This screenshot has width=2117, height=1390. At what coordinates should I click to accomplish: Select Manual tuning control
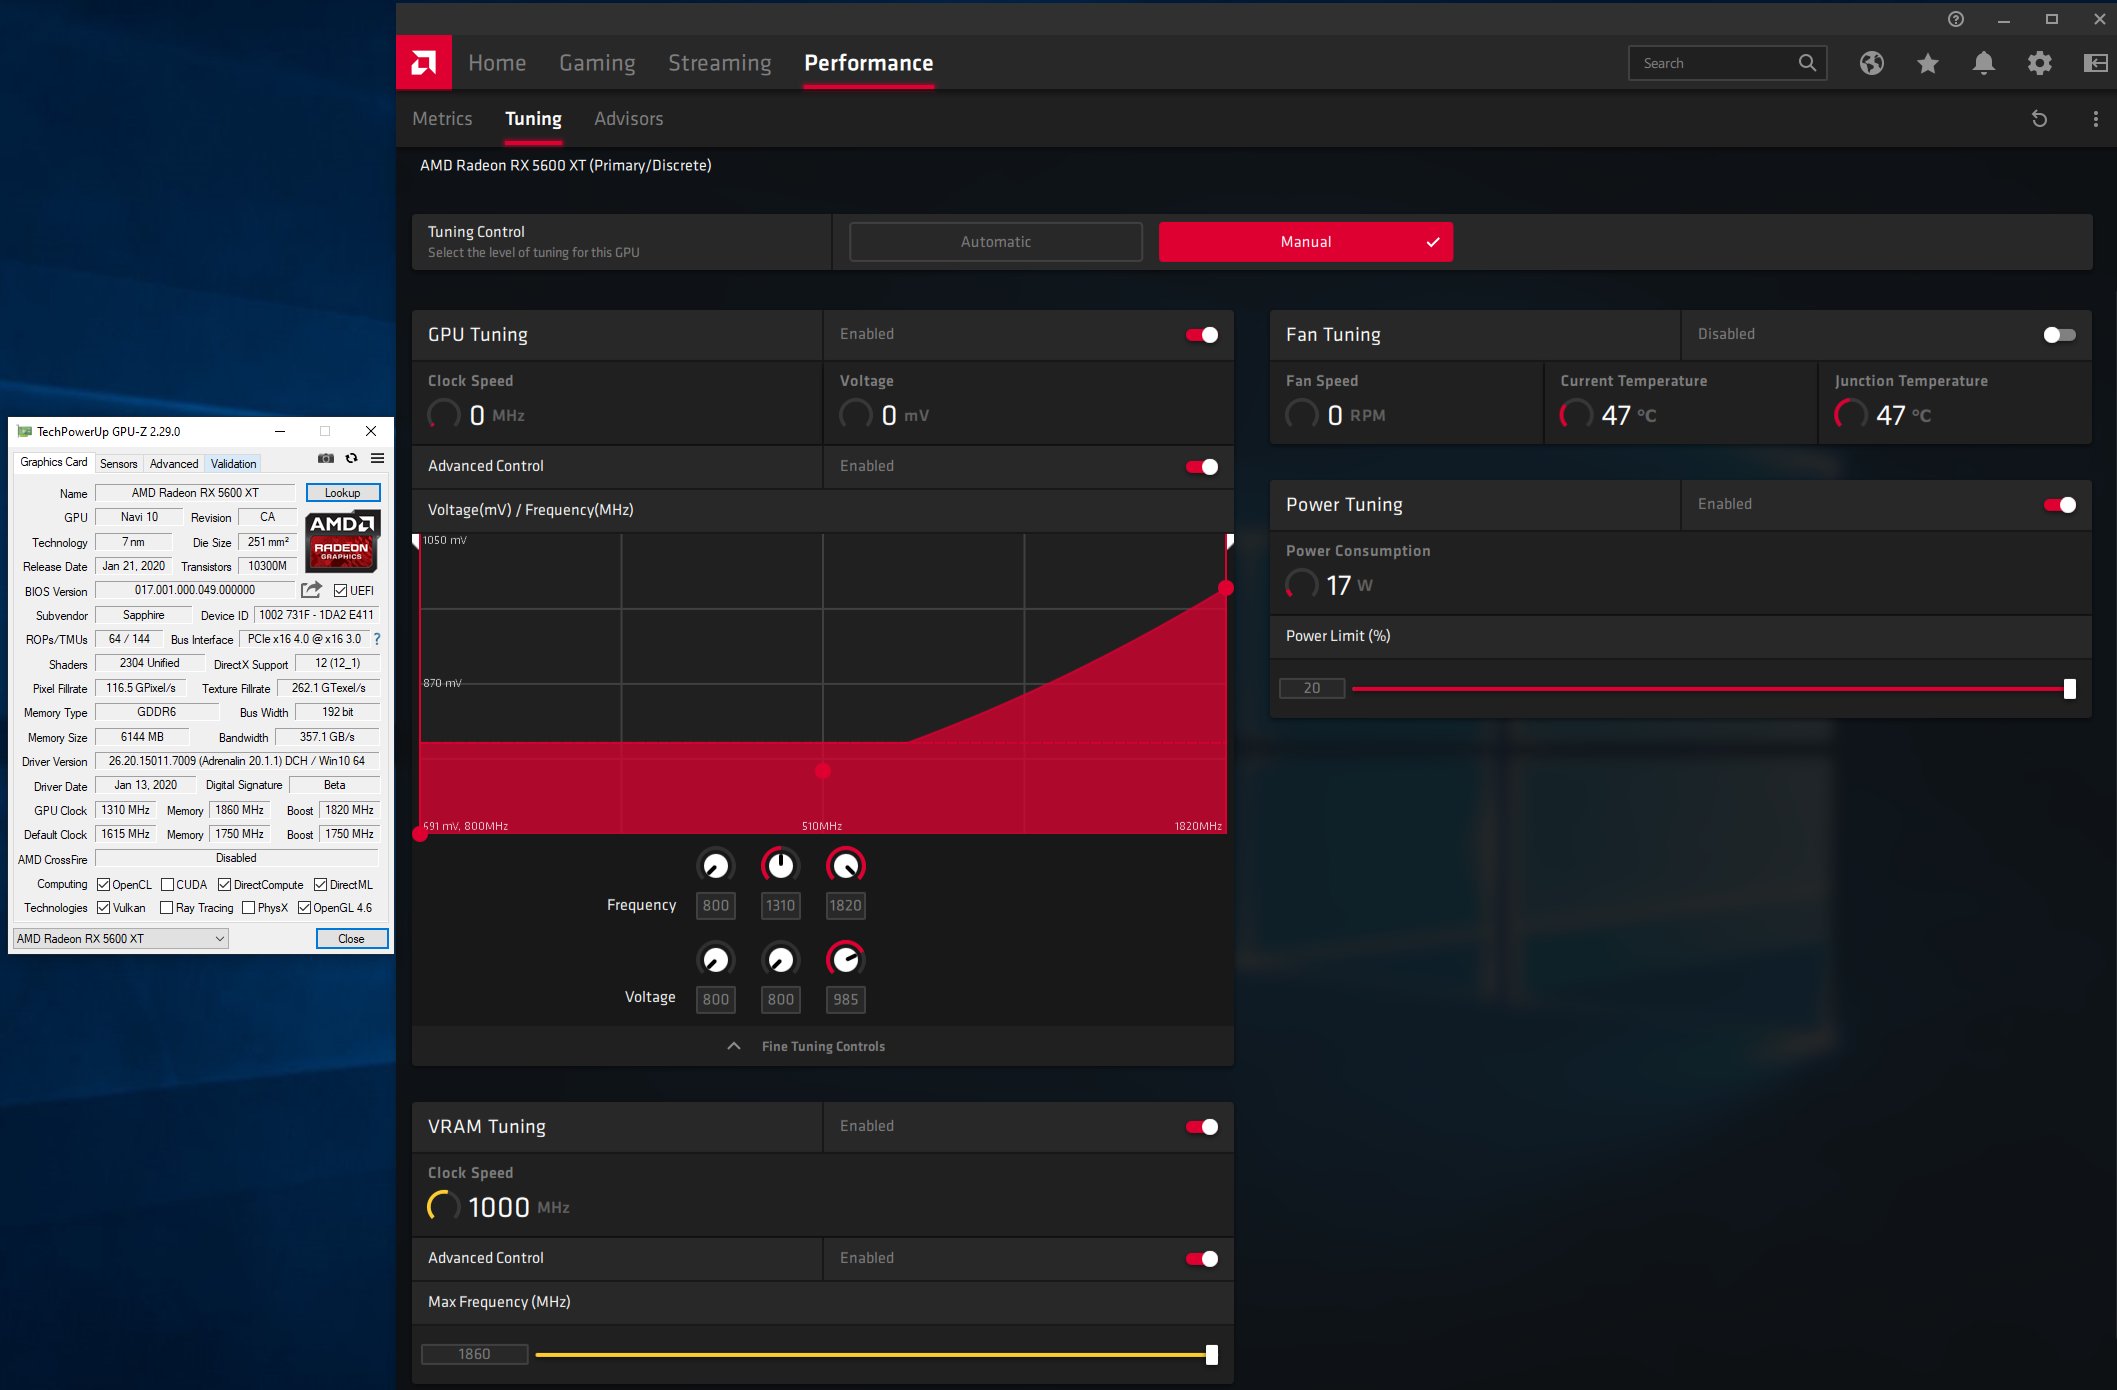[x=1306, y=242]
